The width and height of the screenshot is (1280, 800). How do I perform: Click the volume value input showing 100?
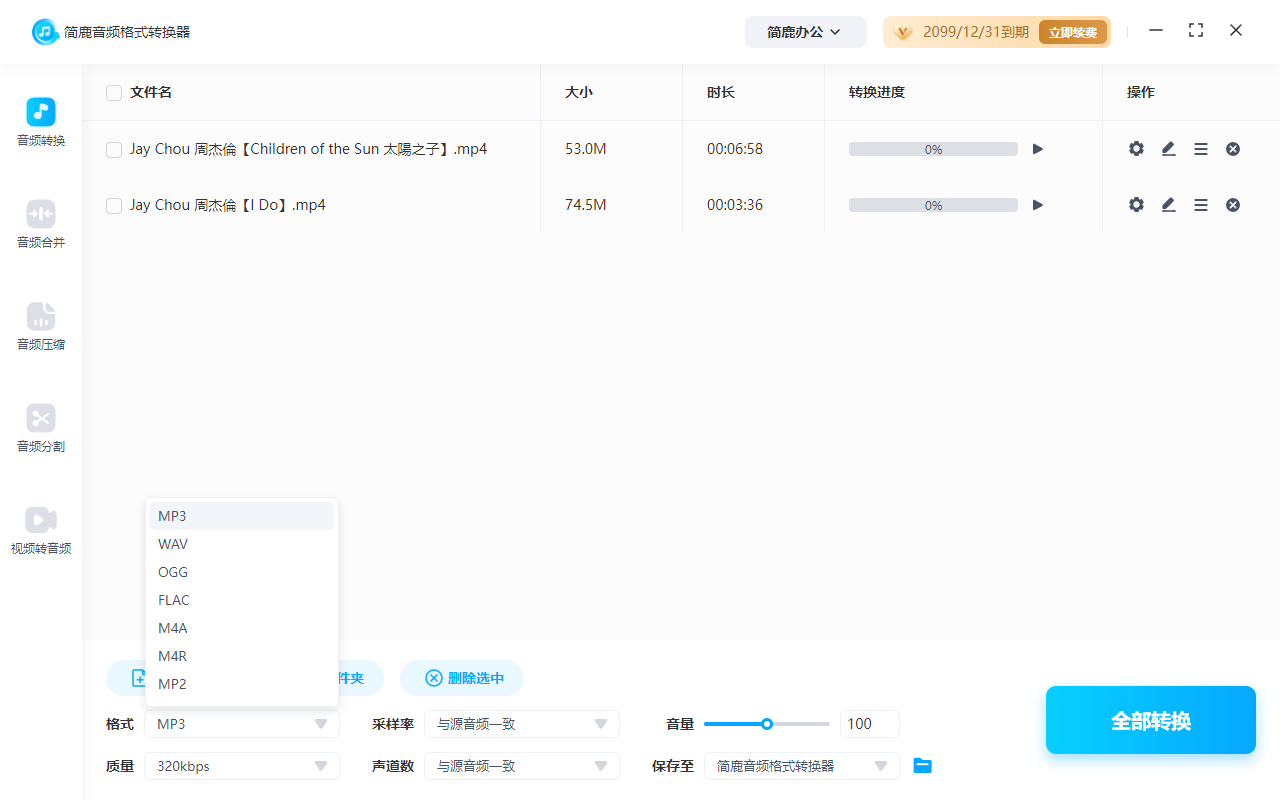[x=869, y=723]
